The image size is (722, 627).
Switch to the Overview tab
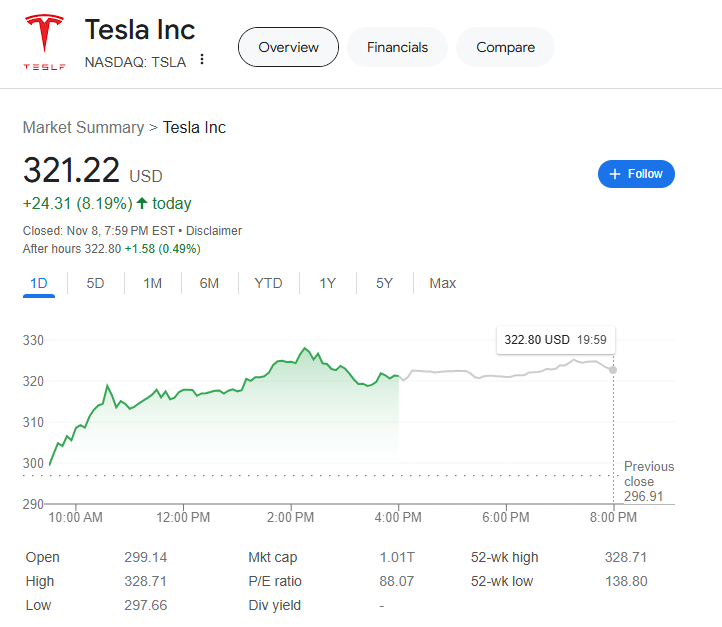[x=288, y=47]
